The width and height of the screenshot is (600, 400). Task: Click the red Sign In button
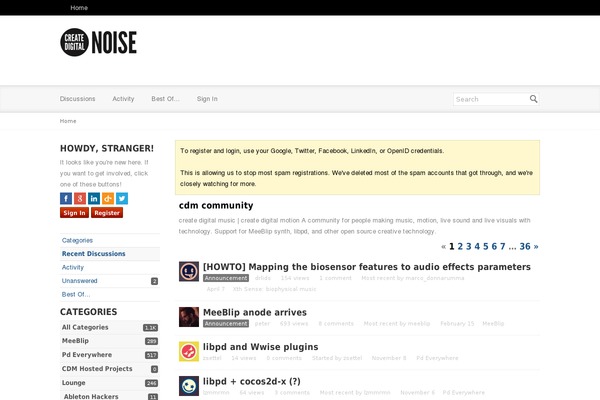point(74,213)
